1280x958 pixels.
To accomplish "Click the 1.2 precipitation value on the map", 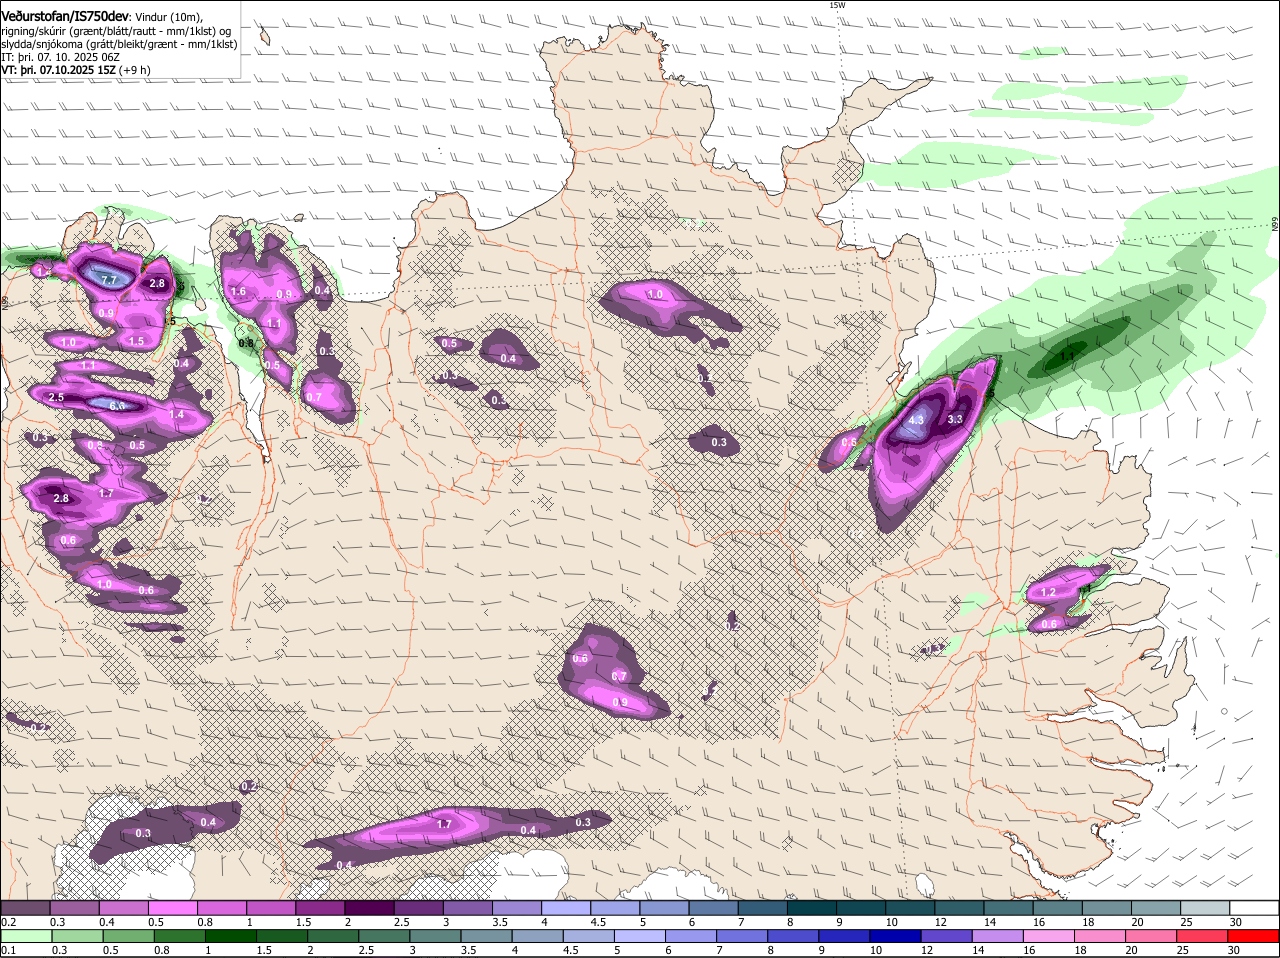I will tap(1048, 592).
